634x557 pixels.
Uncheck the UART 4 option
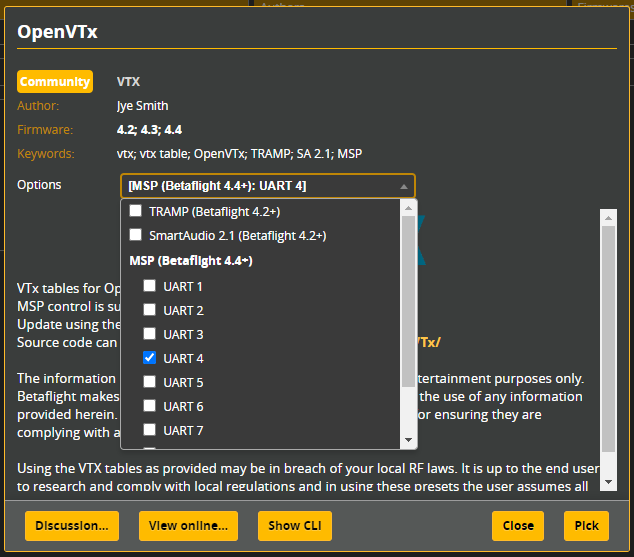150,358
